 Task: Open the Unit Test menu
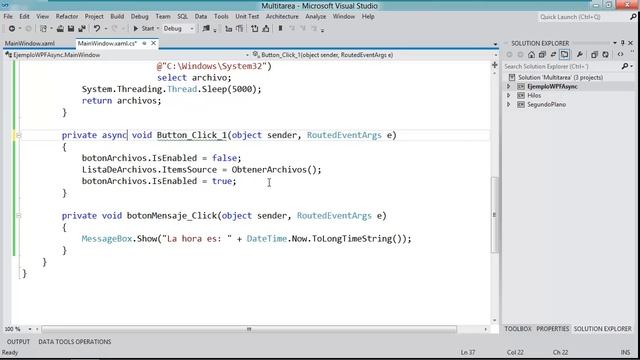tap(247, 17)
